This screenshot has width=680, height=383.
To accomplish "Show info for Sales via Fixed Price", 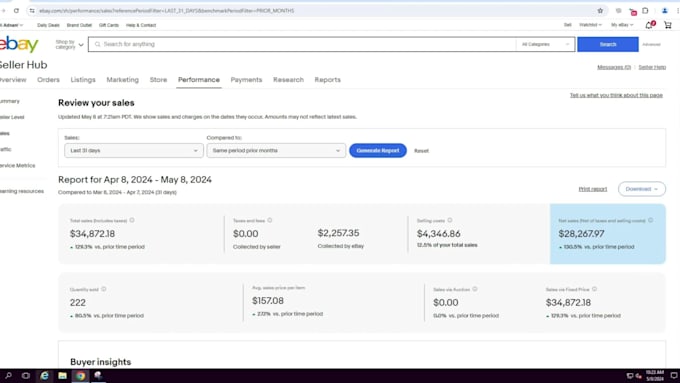I will 595,289.
